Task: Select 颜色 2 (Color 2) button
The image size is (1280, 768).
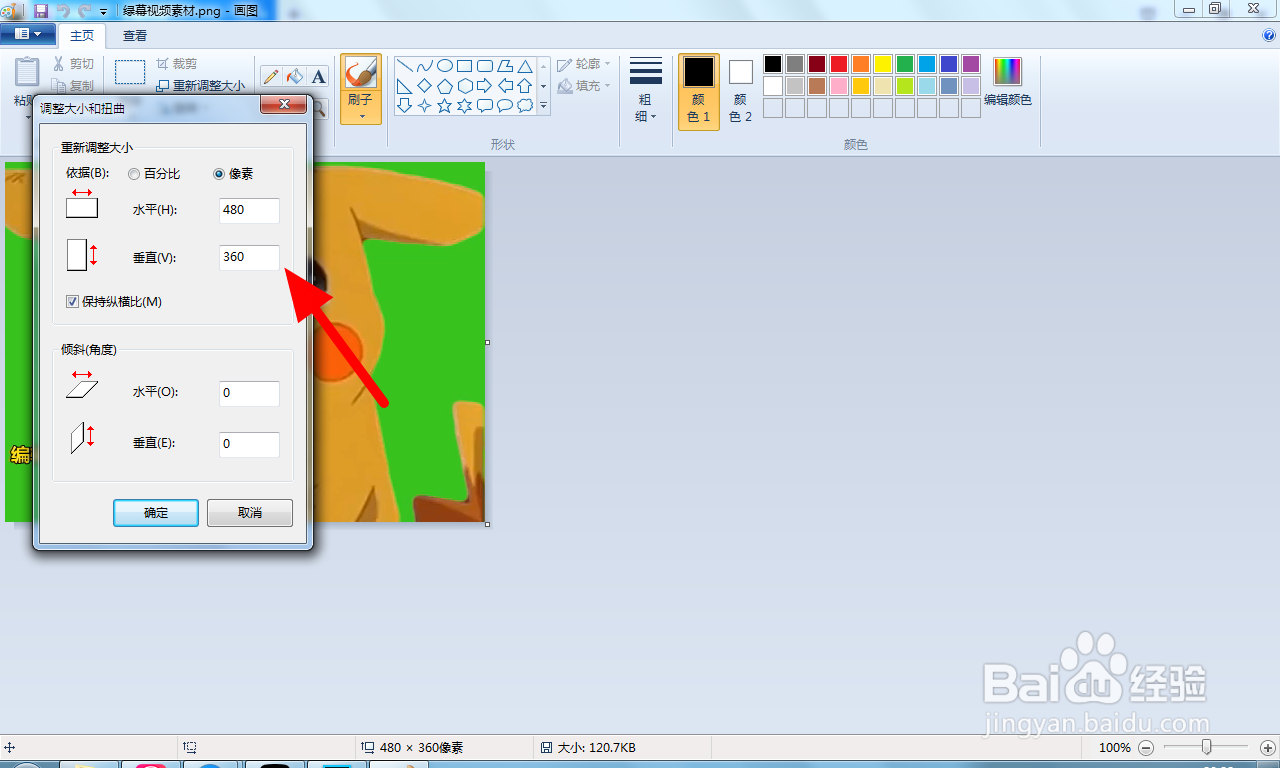Action: coord(740,92)
